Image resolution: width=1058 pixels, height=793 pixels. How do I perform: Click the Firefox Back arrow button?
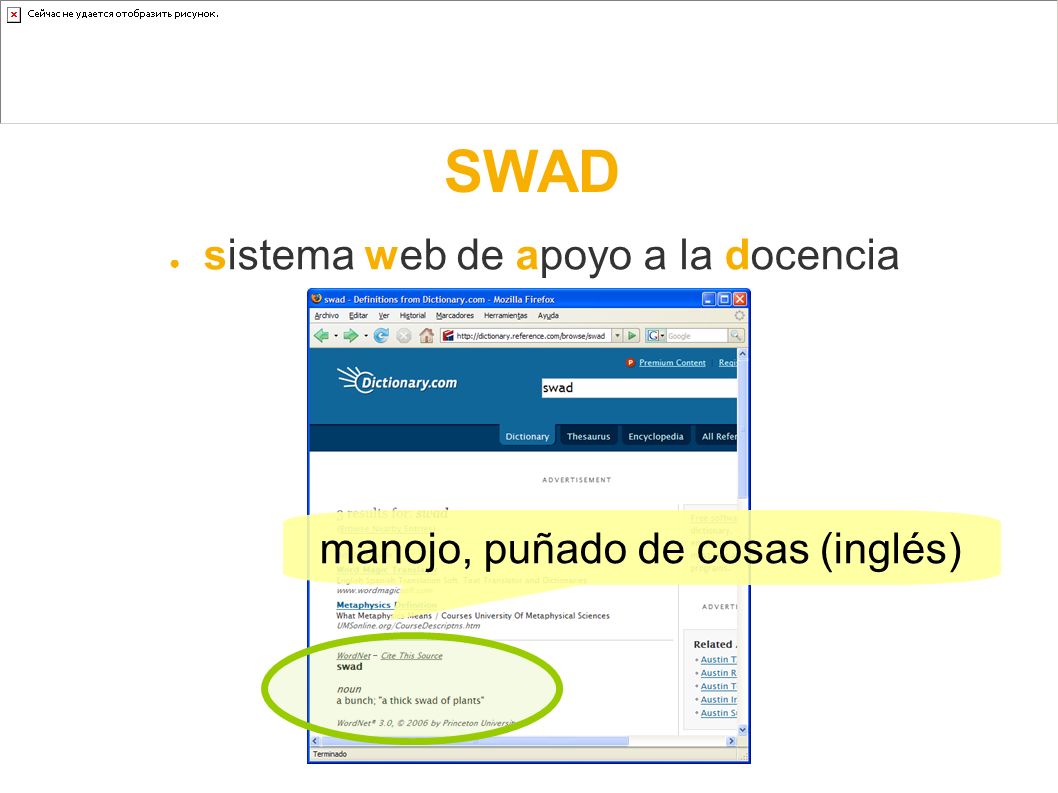pos(321,335)
